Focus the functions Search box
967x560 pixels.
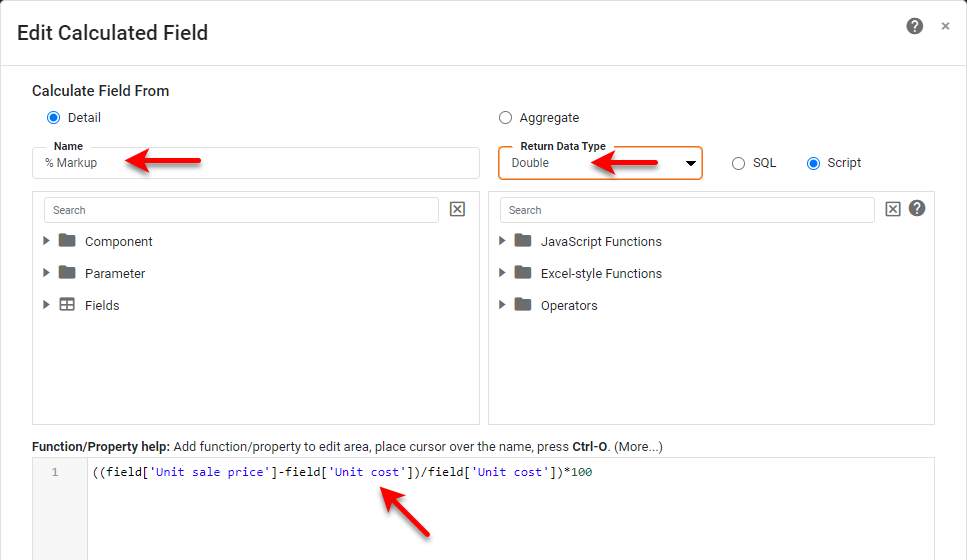tap(687, 210)
